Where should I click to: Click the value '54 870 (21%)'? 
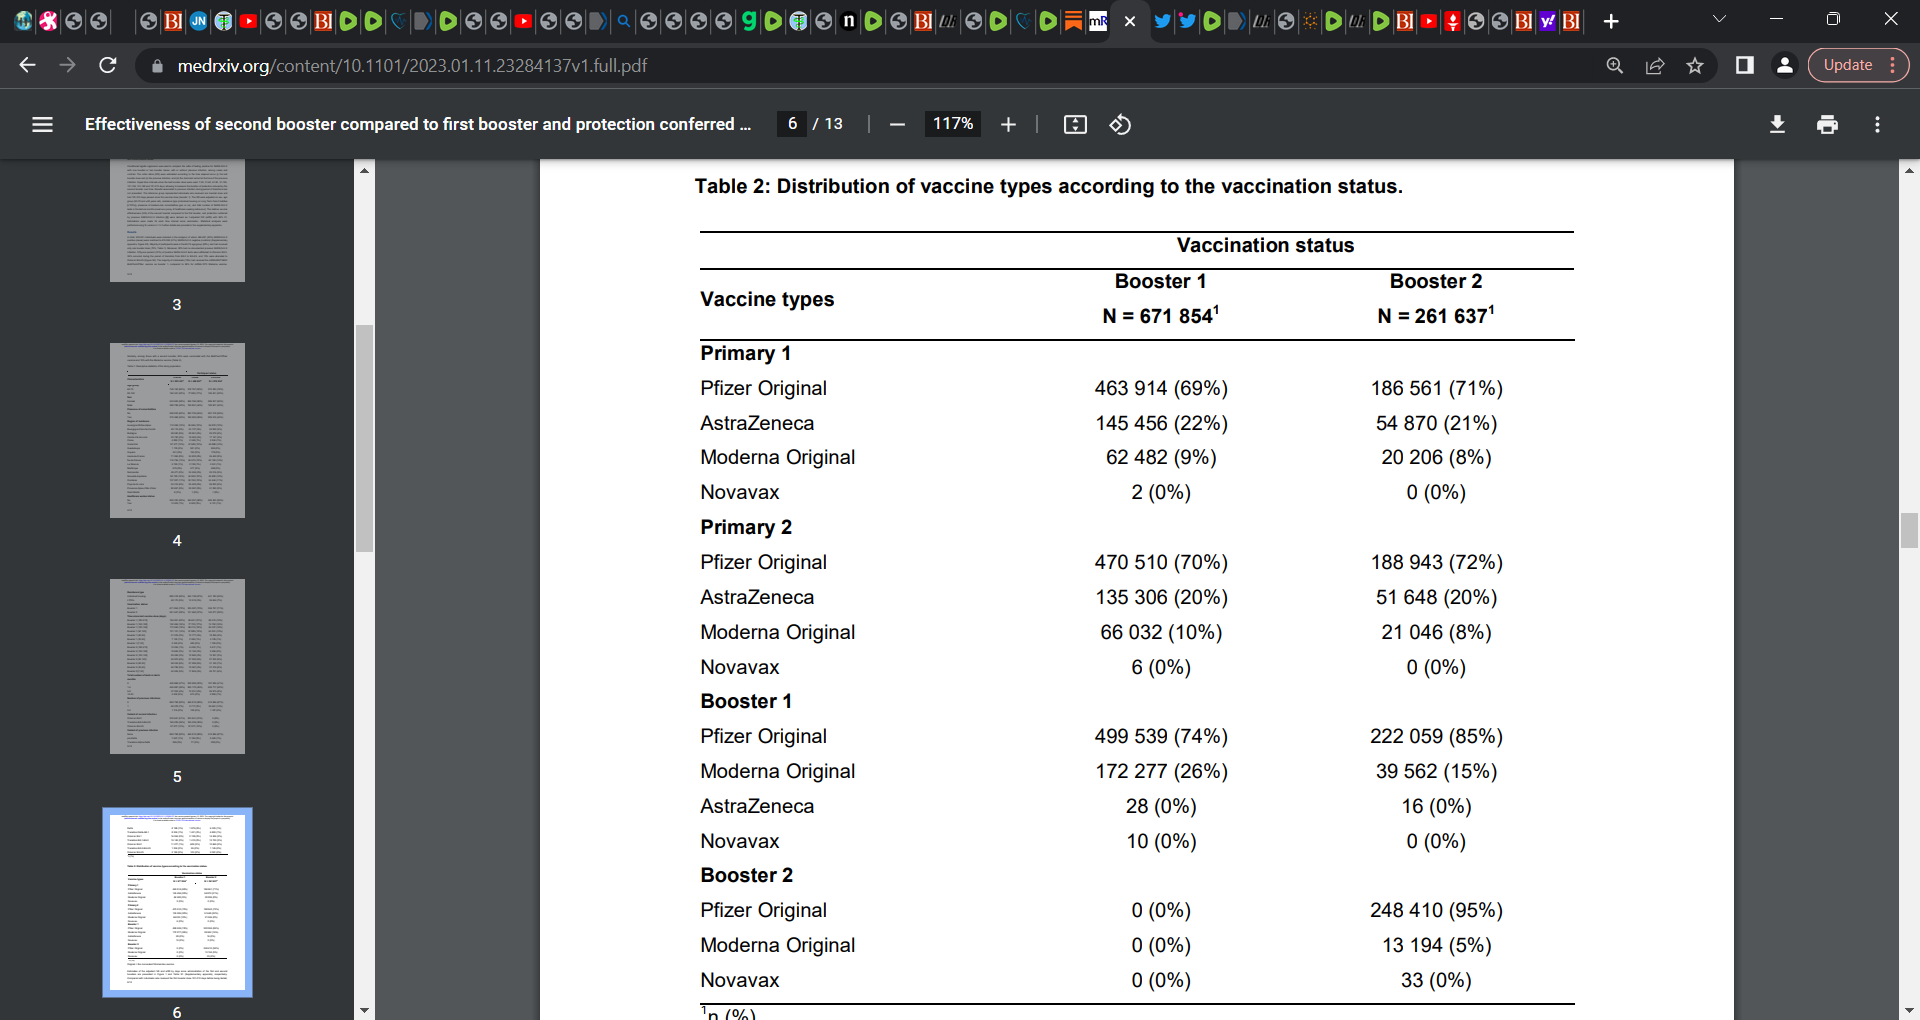pyautogui.click(x=1436, y=423)
